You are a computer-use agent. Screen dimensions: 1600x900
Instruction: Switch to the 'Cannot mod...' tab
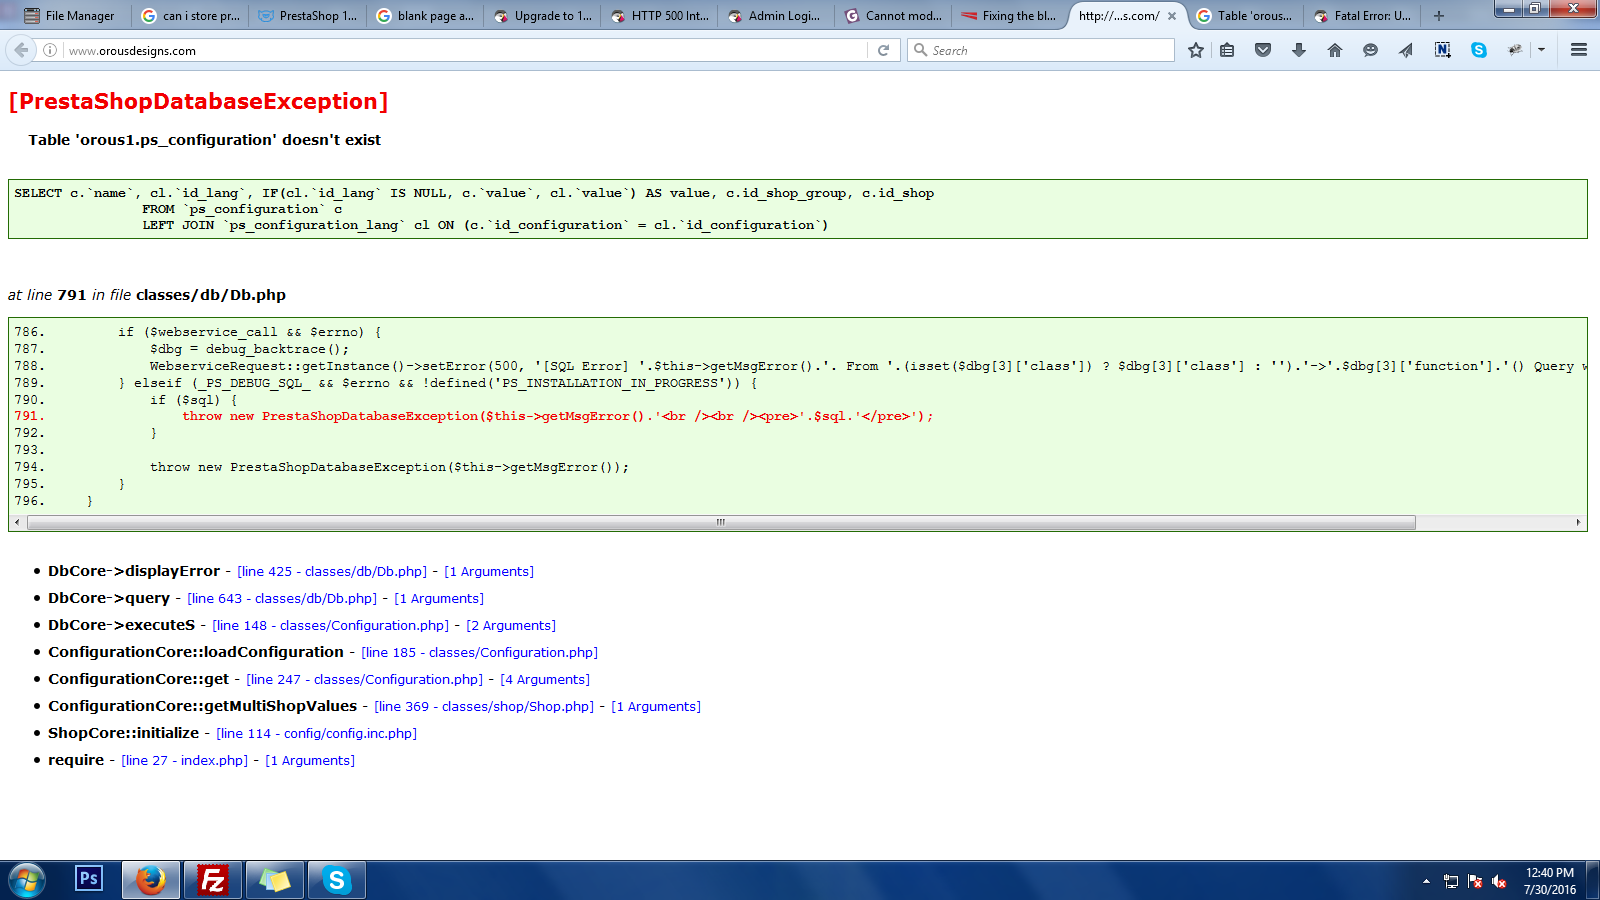(893, 16)
